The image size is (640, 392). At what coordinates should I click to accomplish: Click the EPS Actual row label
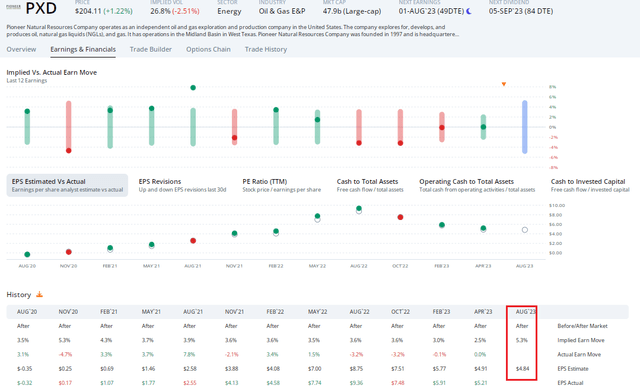570,383
